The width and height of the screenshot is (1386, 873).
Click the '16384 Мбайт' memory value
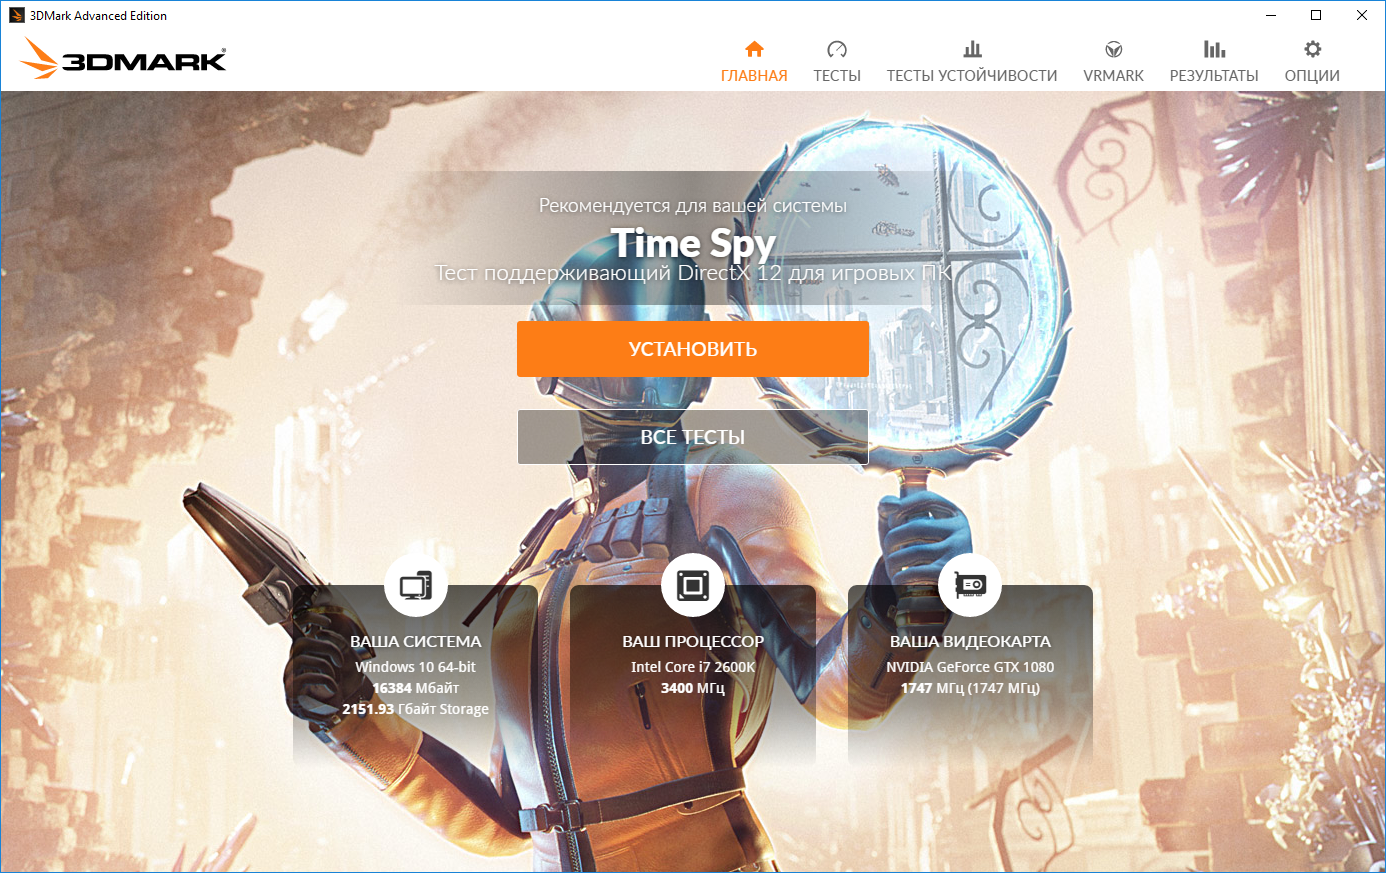point(416,688)
